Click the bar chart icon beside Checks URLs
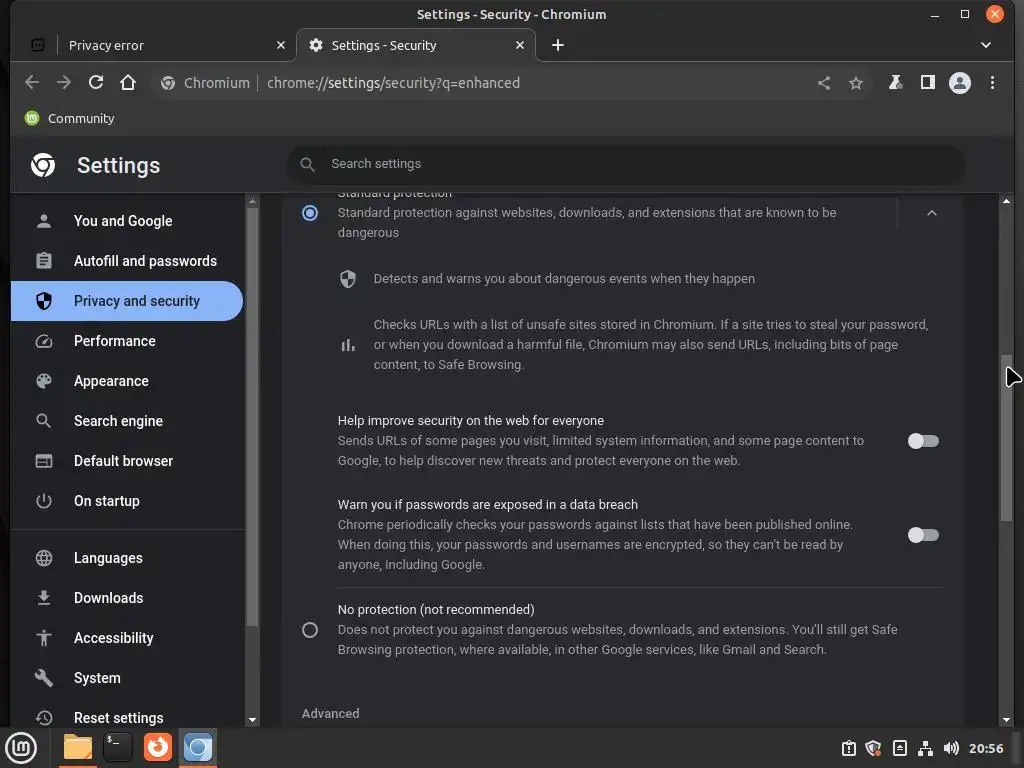Image resolution: width=1024 pixels, height=768 pixels. 348,345
